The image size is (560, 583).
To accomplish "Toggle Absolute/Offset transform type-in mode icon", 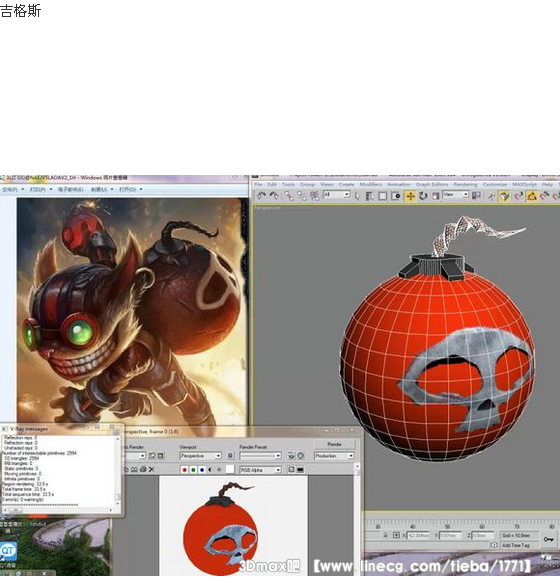I will (x=396, y=535).
